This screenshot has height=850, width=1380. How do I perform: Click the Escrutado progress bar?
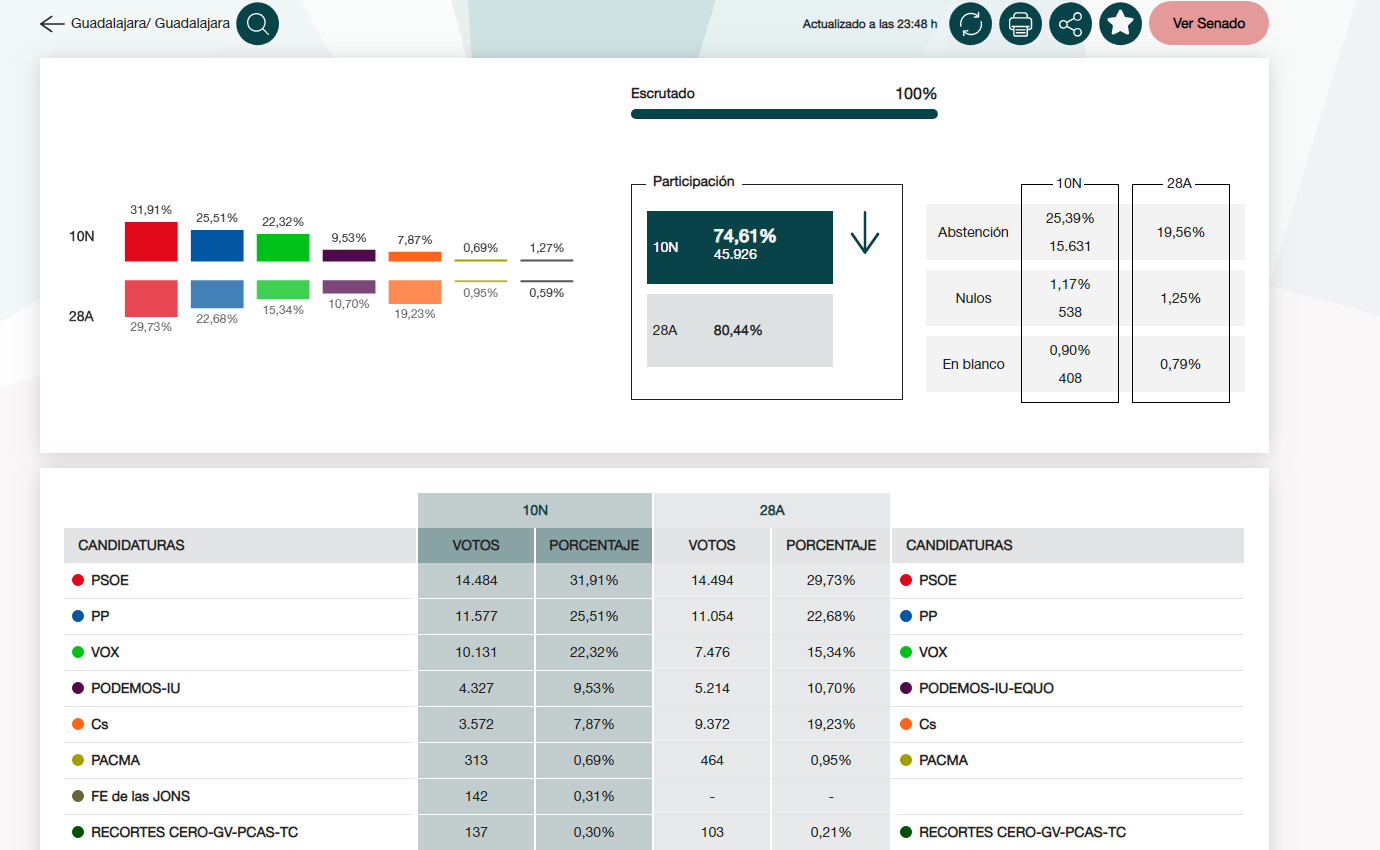784,114
